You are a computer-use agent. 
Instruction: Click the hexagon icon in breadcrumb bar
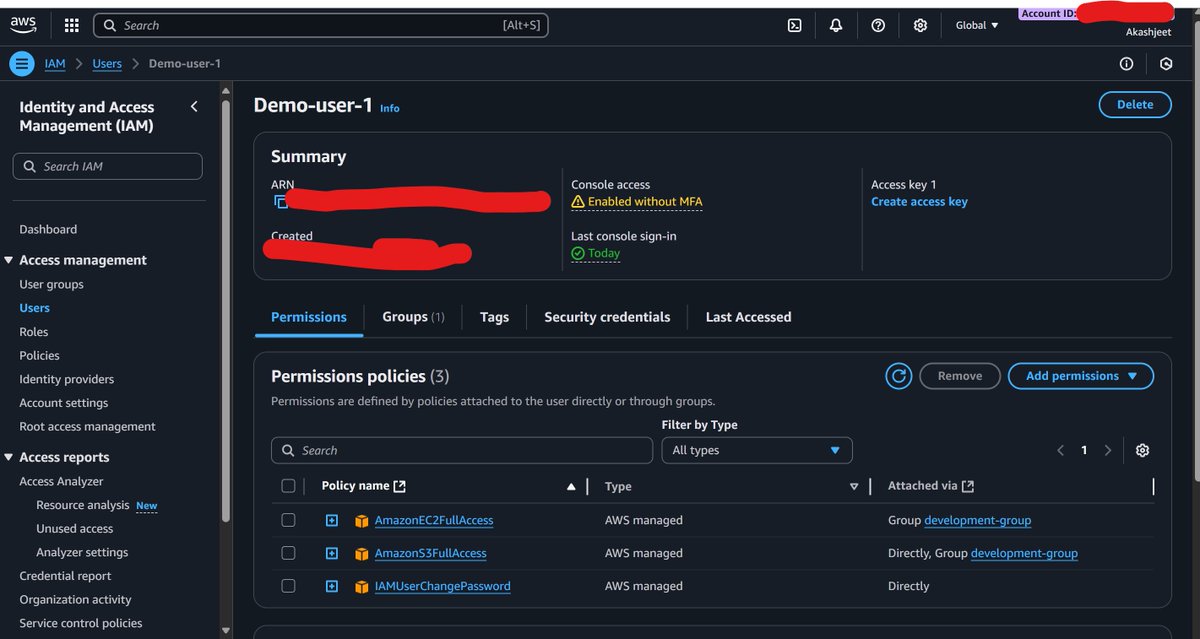(x=1165, y=64)
